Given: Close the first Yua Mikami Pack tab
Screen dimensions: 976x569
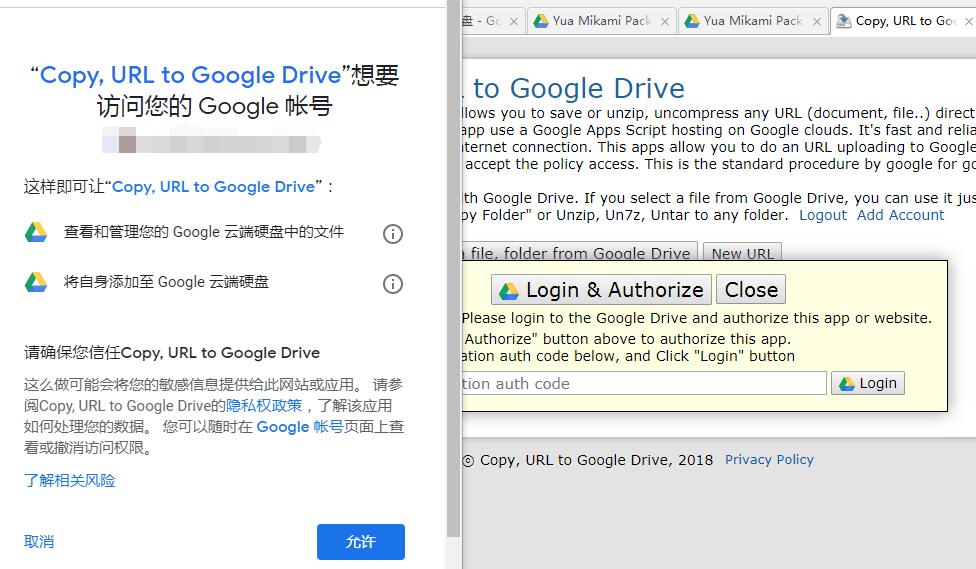Looking at the screenshot, I should pyautogui.click(x=665, y=21).
